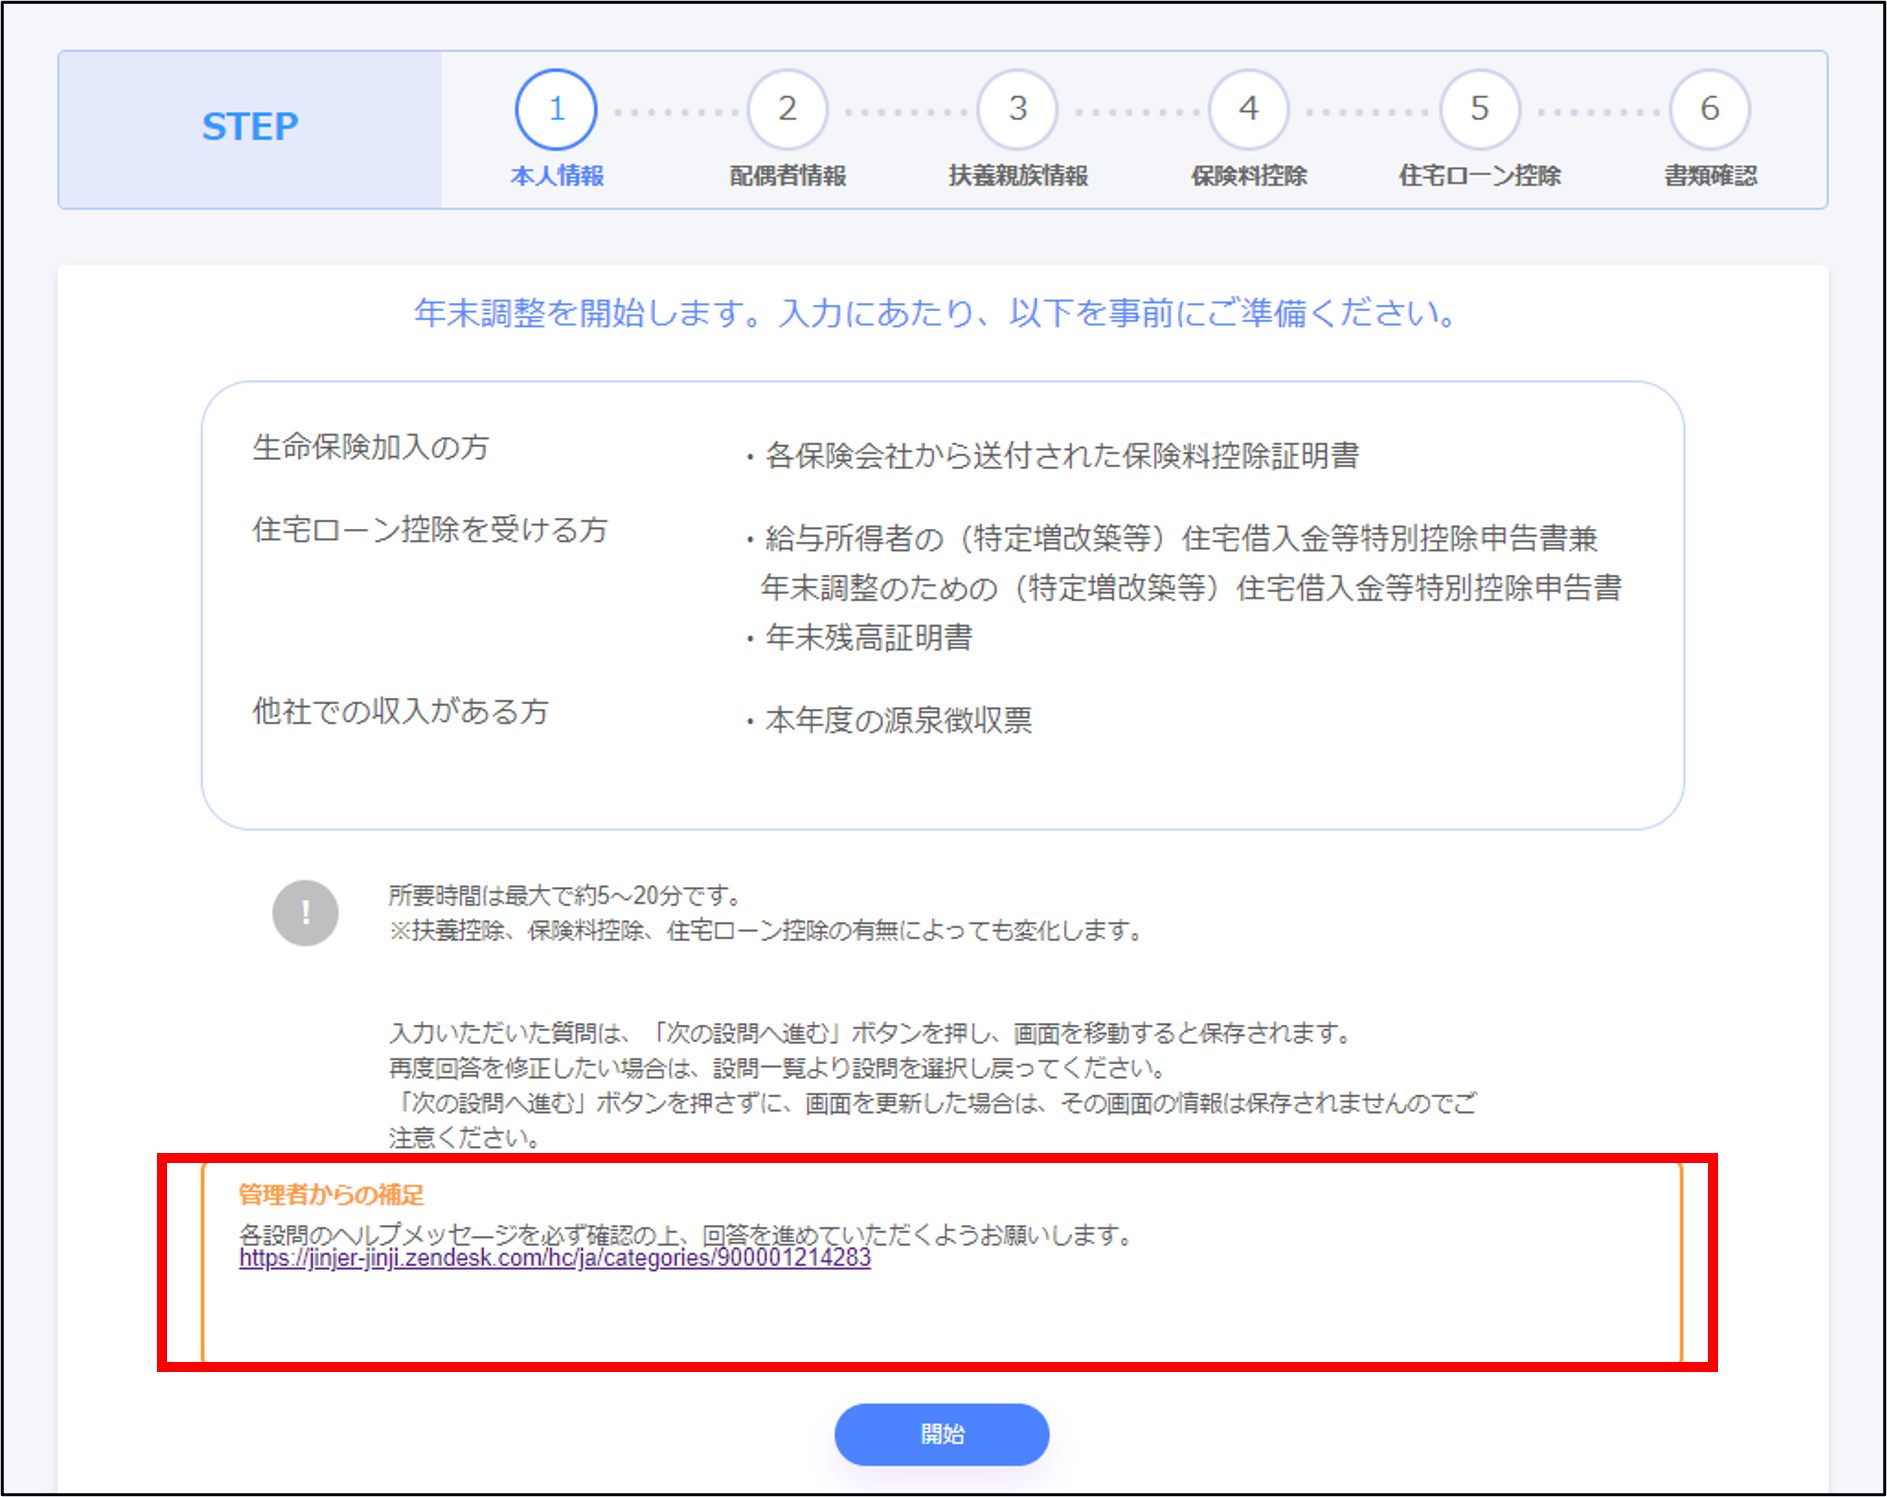Select the step 5 circle icon

click(1479, 109)
